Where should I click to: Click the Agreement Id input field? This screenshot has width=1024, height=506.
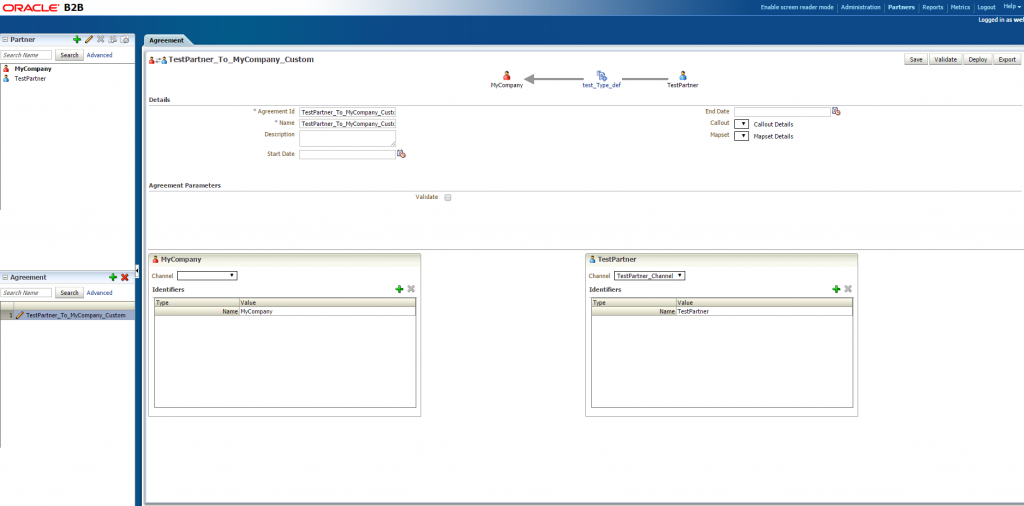tap(347, 112)
